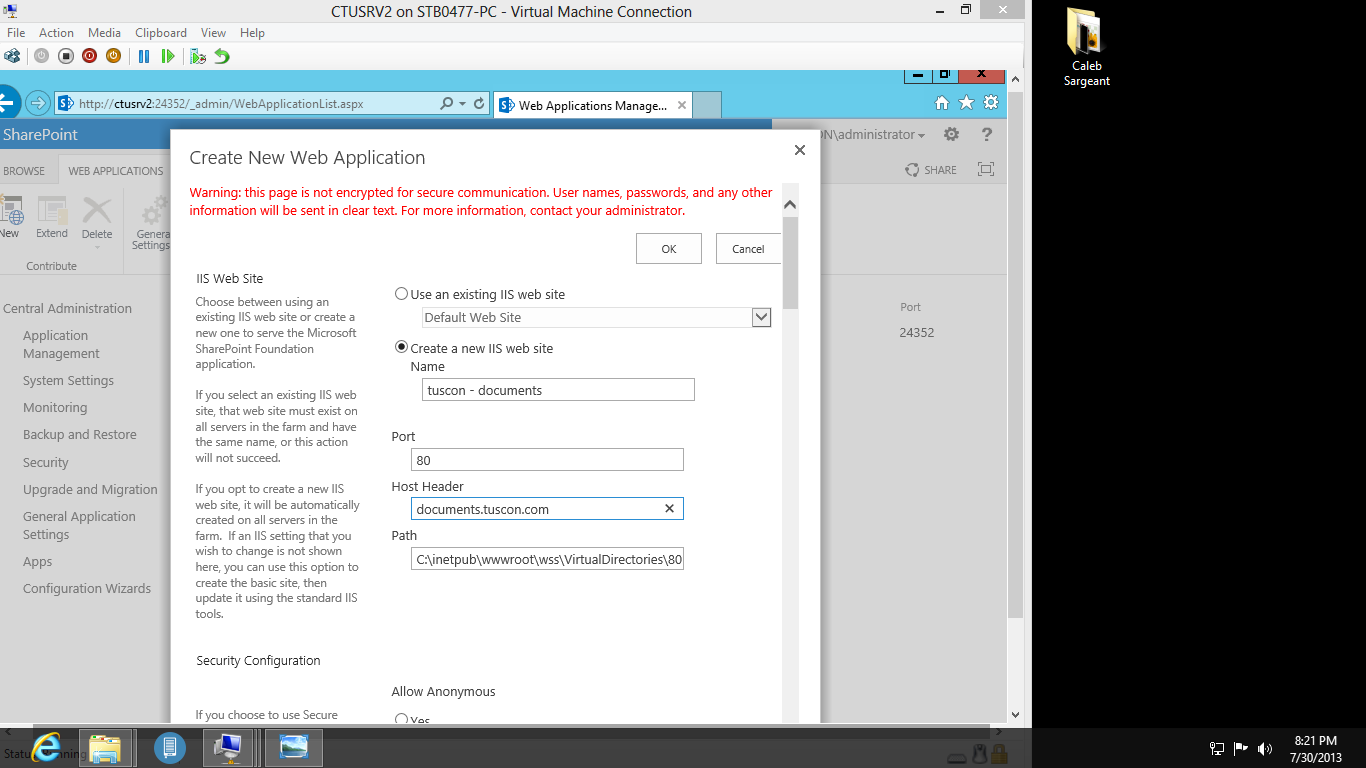This screenshot has width=1366, height=768.
Task: Open browser Favorites star
Action: tap(966, 103)
